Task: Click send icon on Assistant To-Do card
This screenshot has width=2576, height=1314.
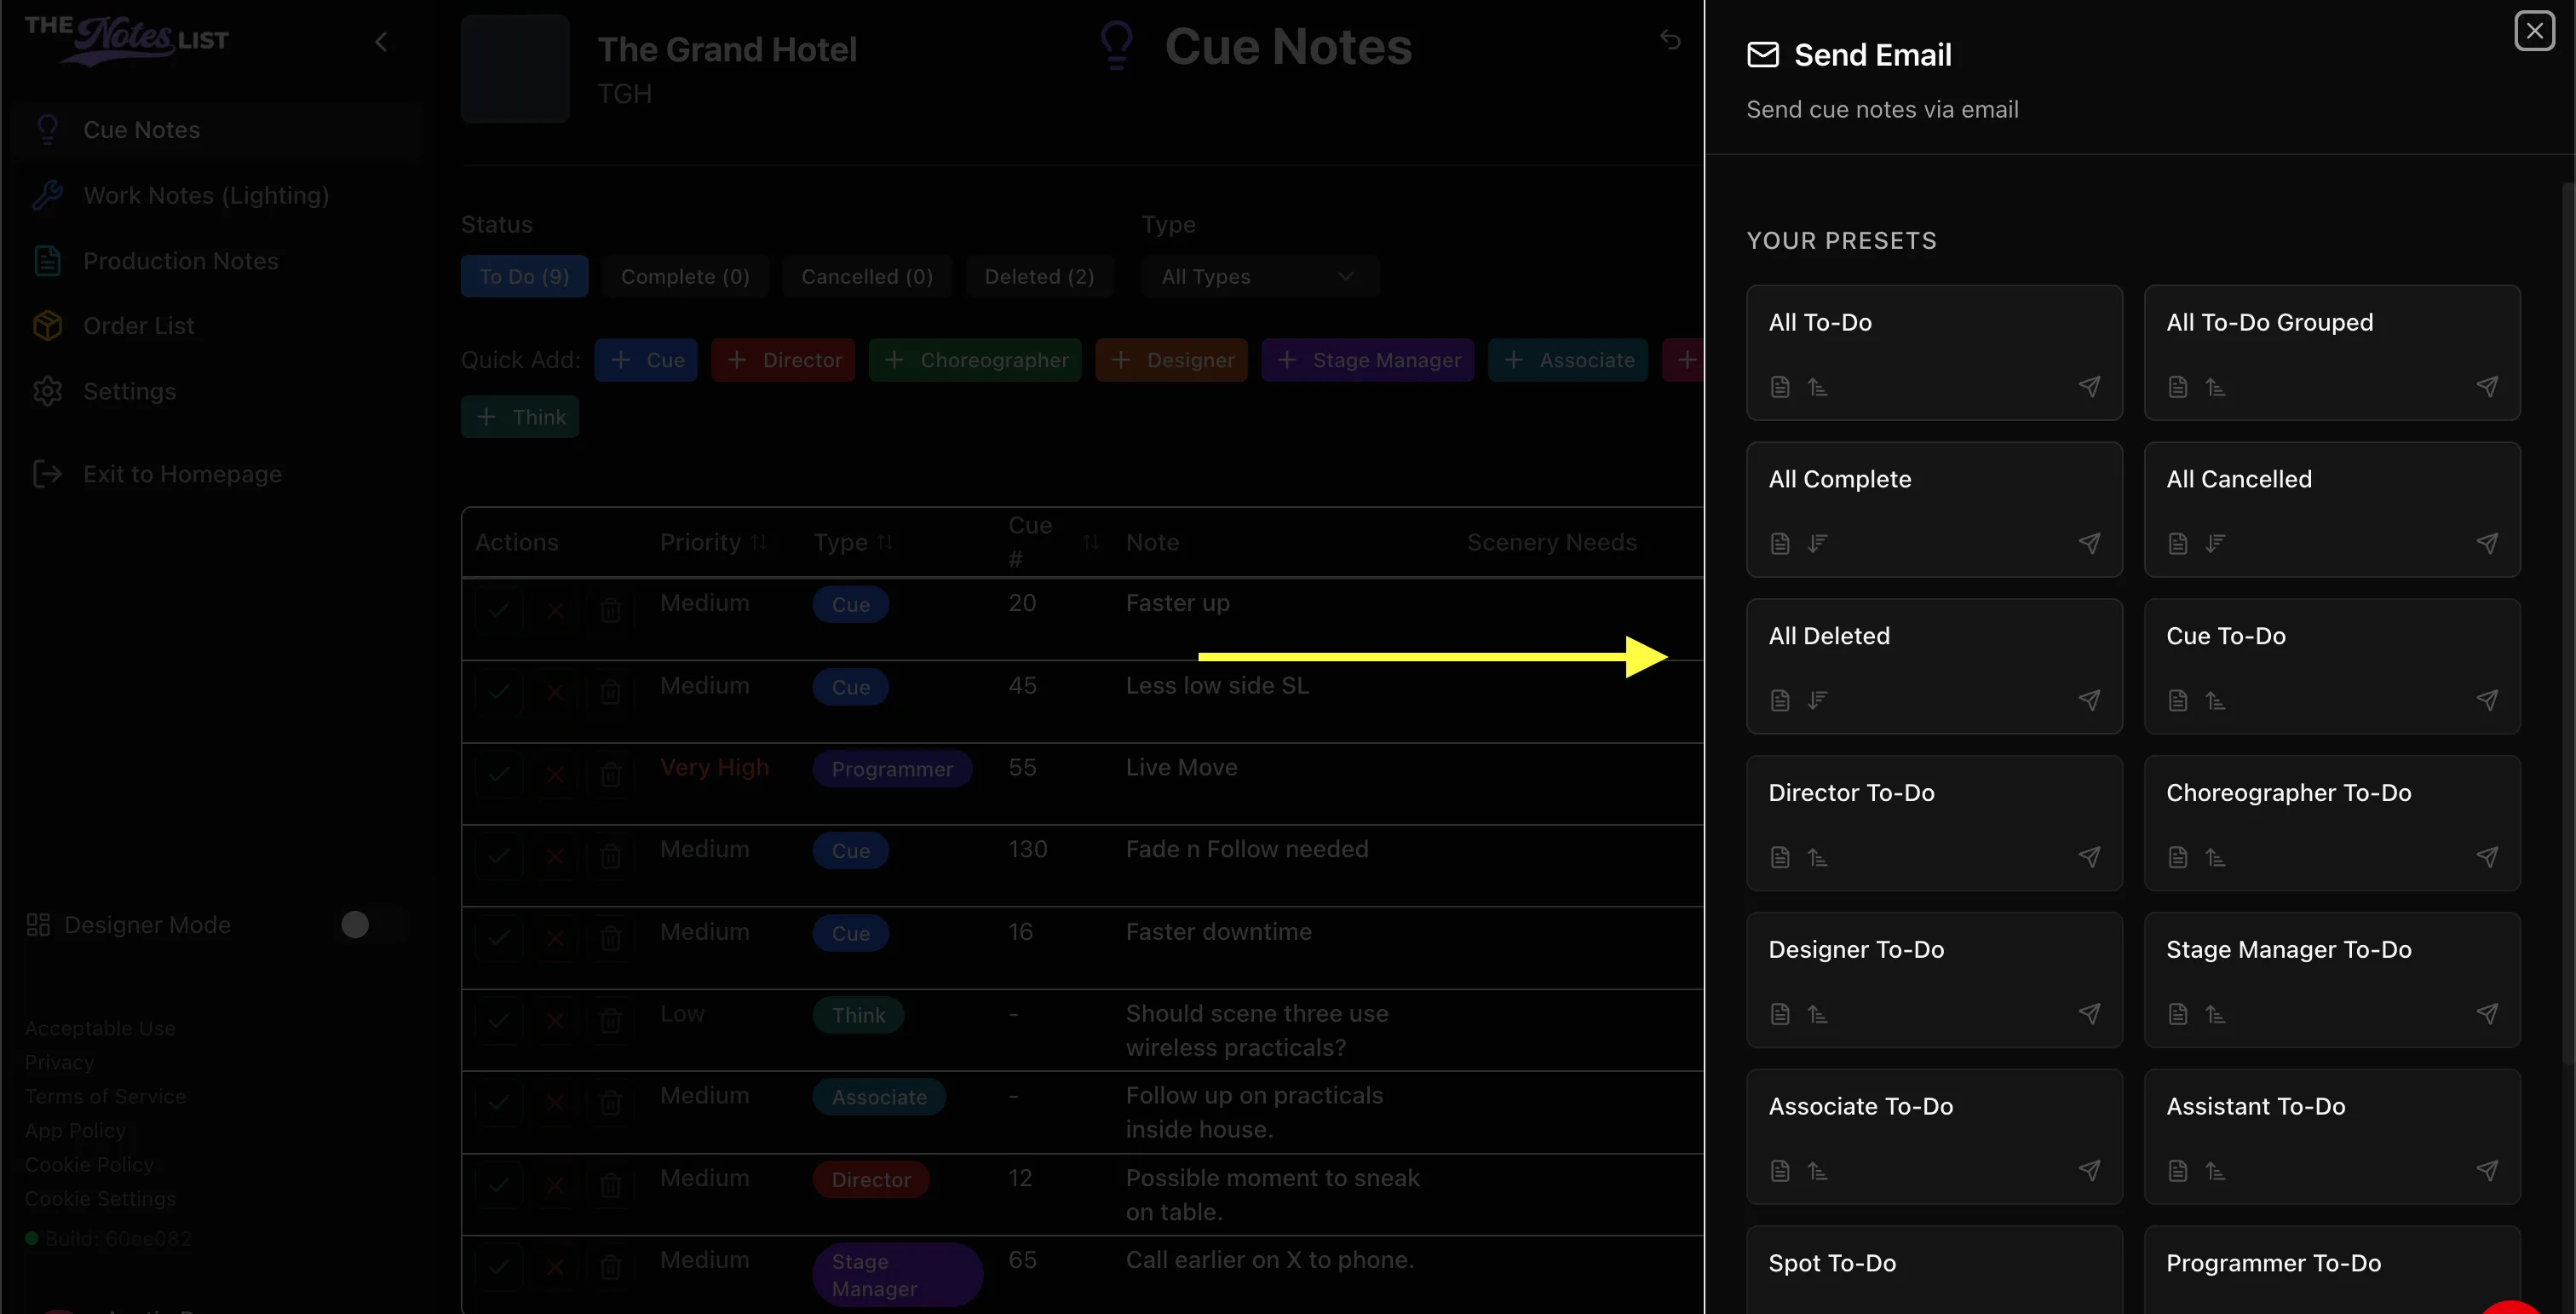Action: (x=2487, y=1171)
